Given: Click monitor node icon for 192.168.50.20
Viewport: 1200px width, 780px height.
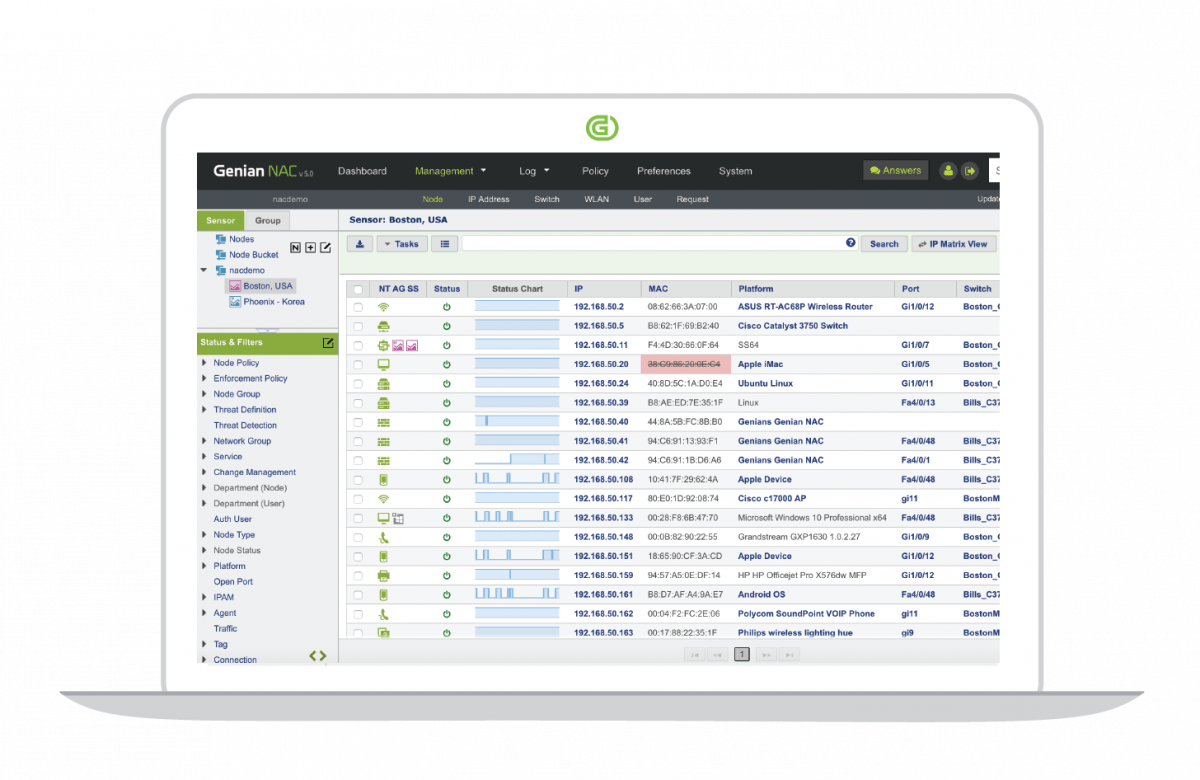Looking at the screenshot, I should coord(383,364).
